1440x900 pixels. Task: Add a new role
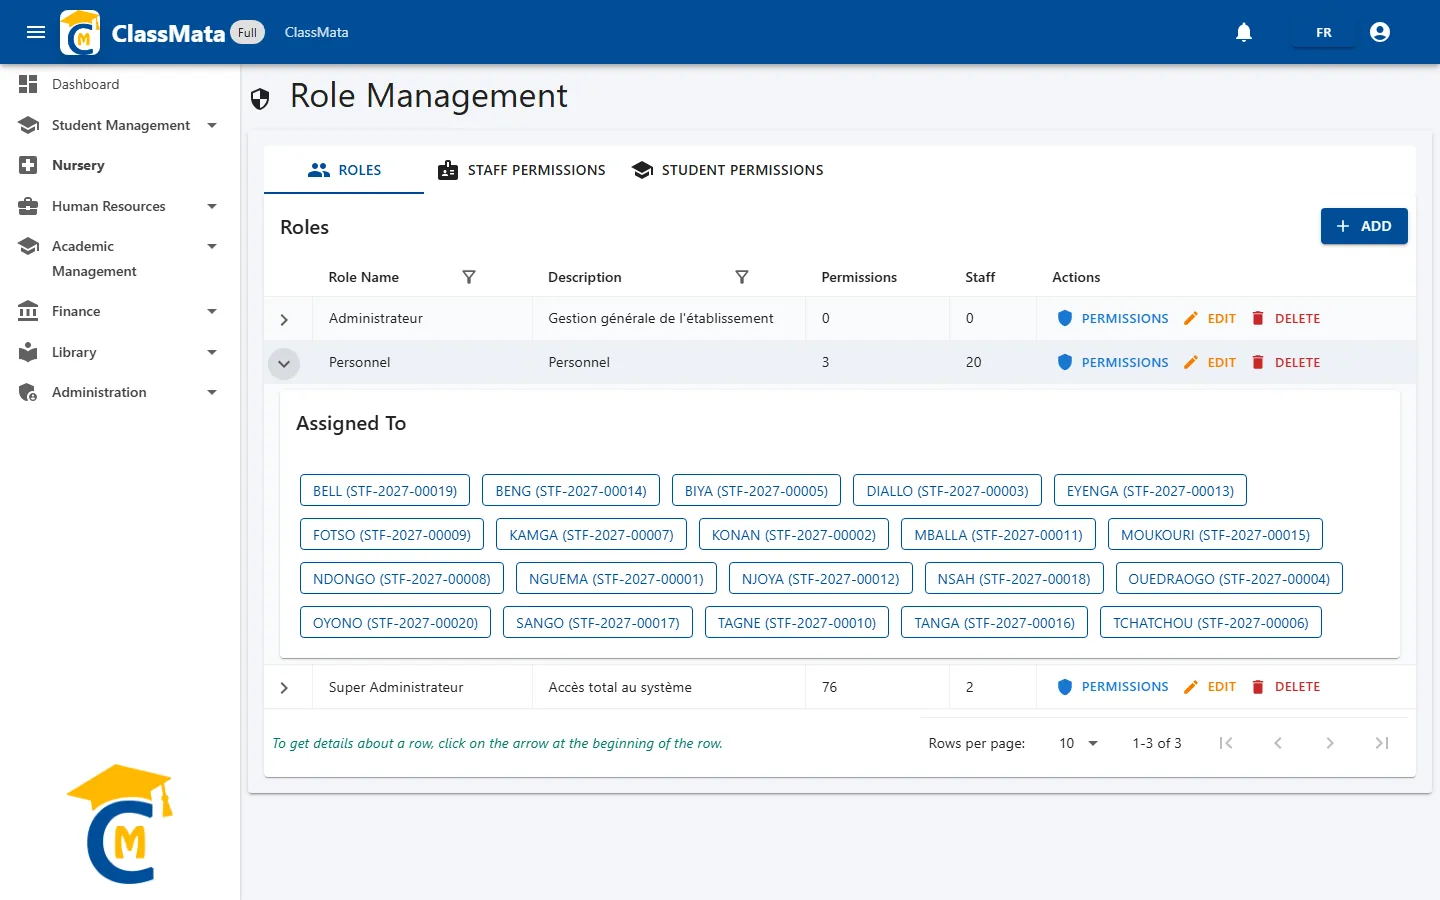click(1364, 226)
